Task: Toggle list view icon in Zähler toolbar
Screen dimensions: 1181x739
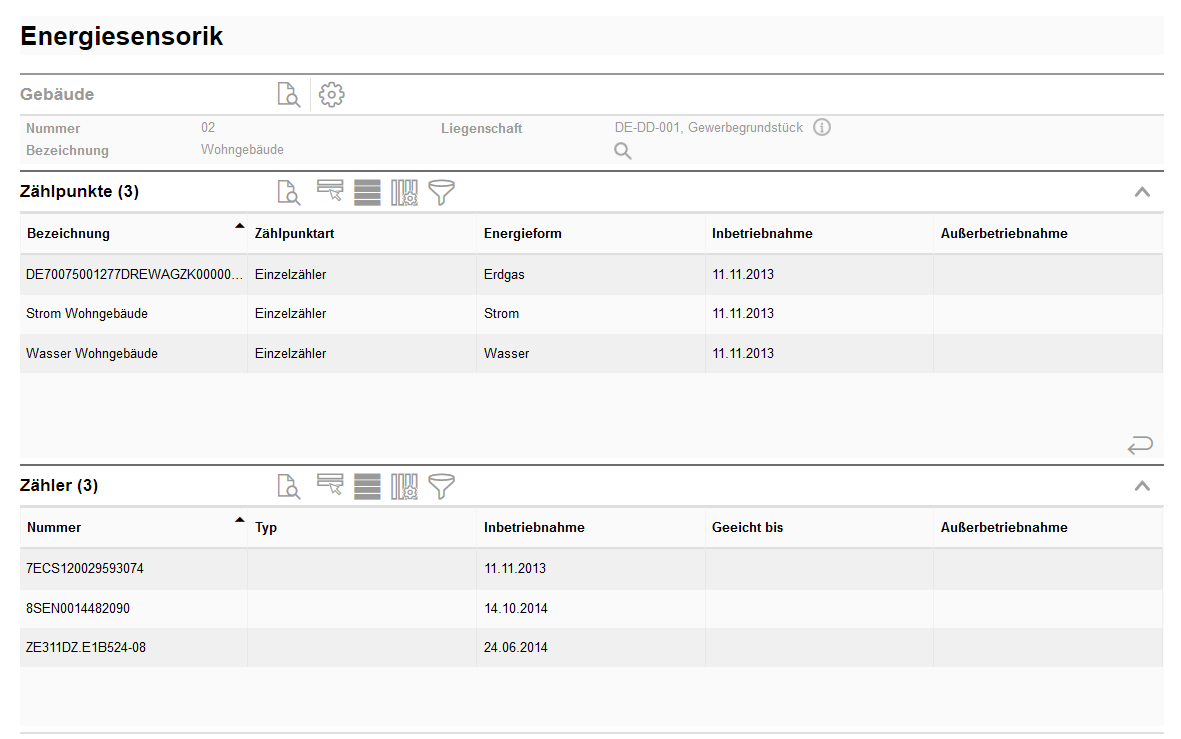Action: point(367,486)
